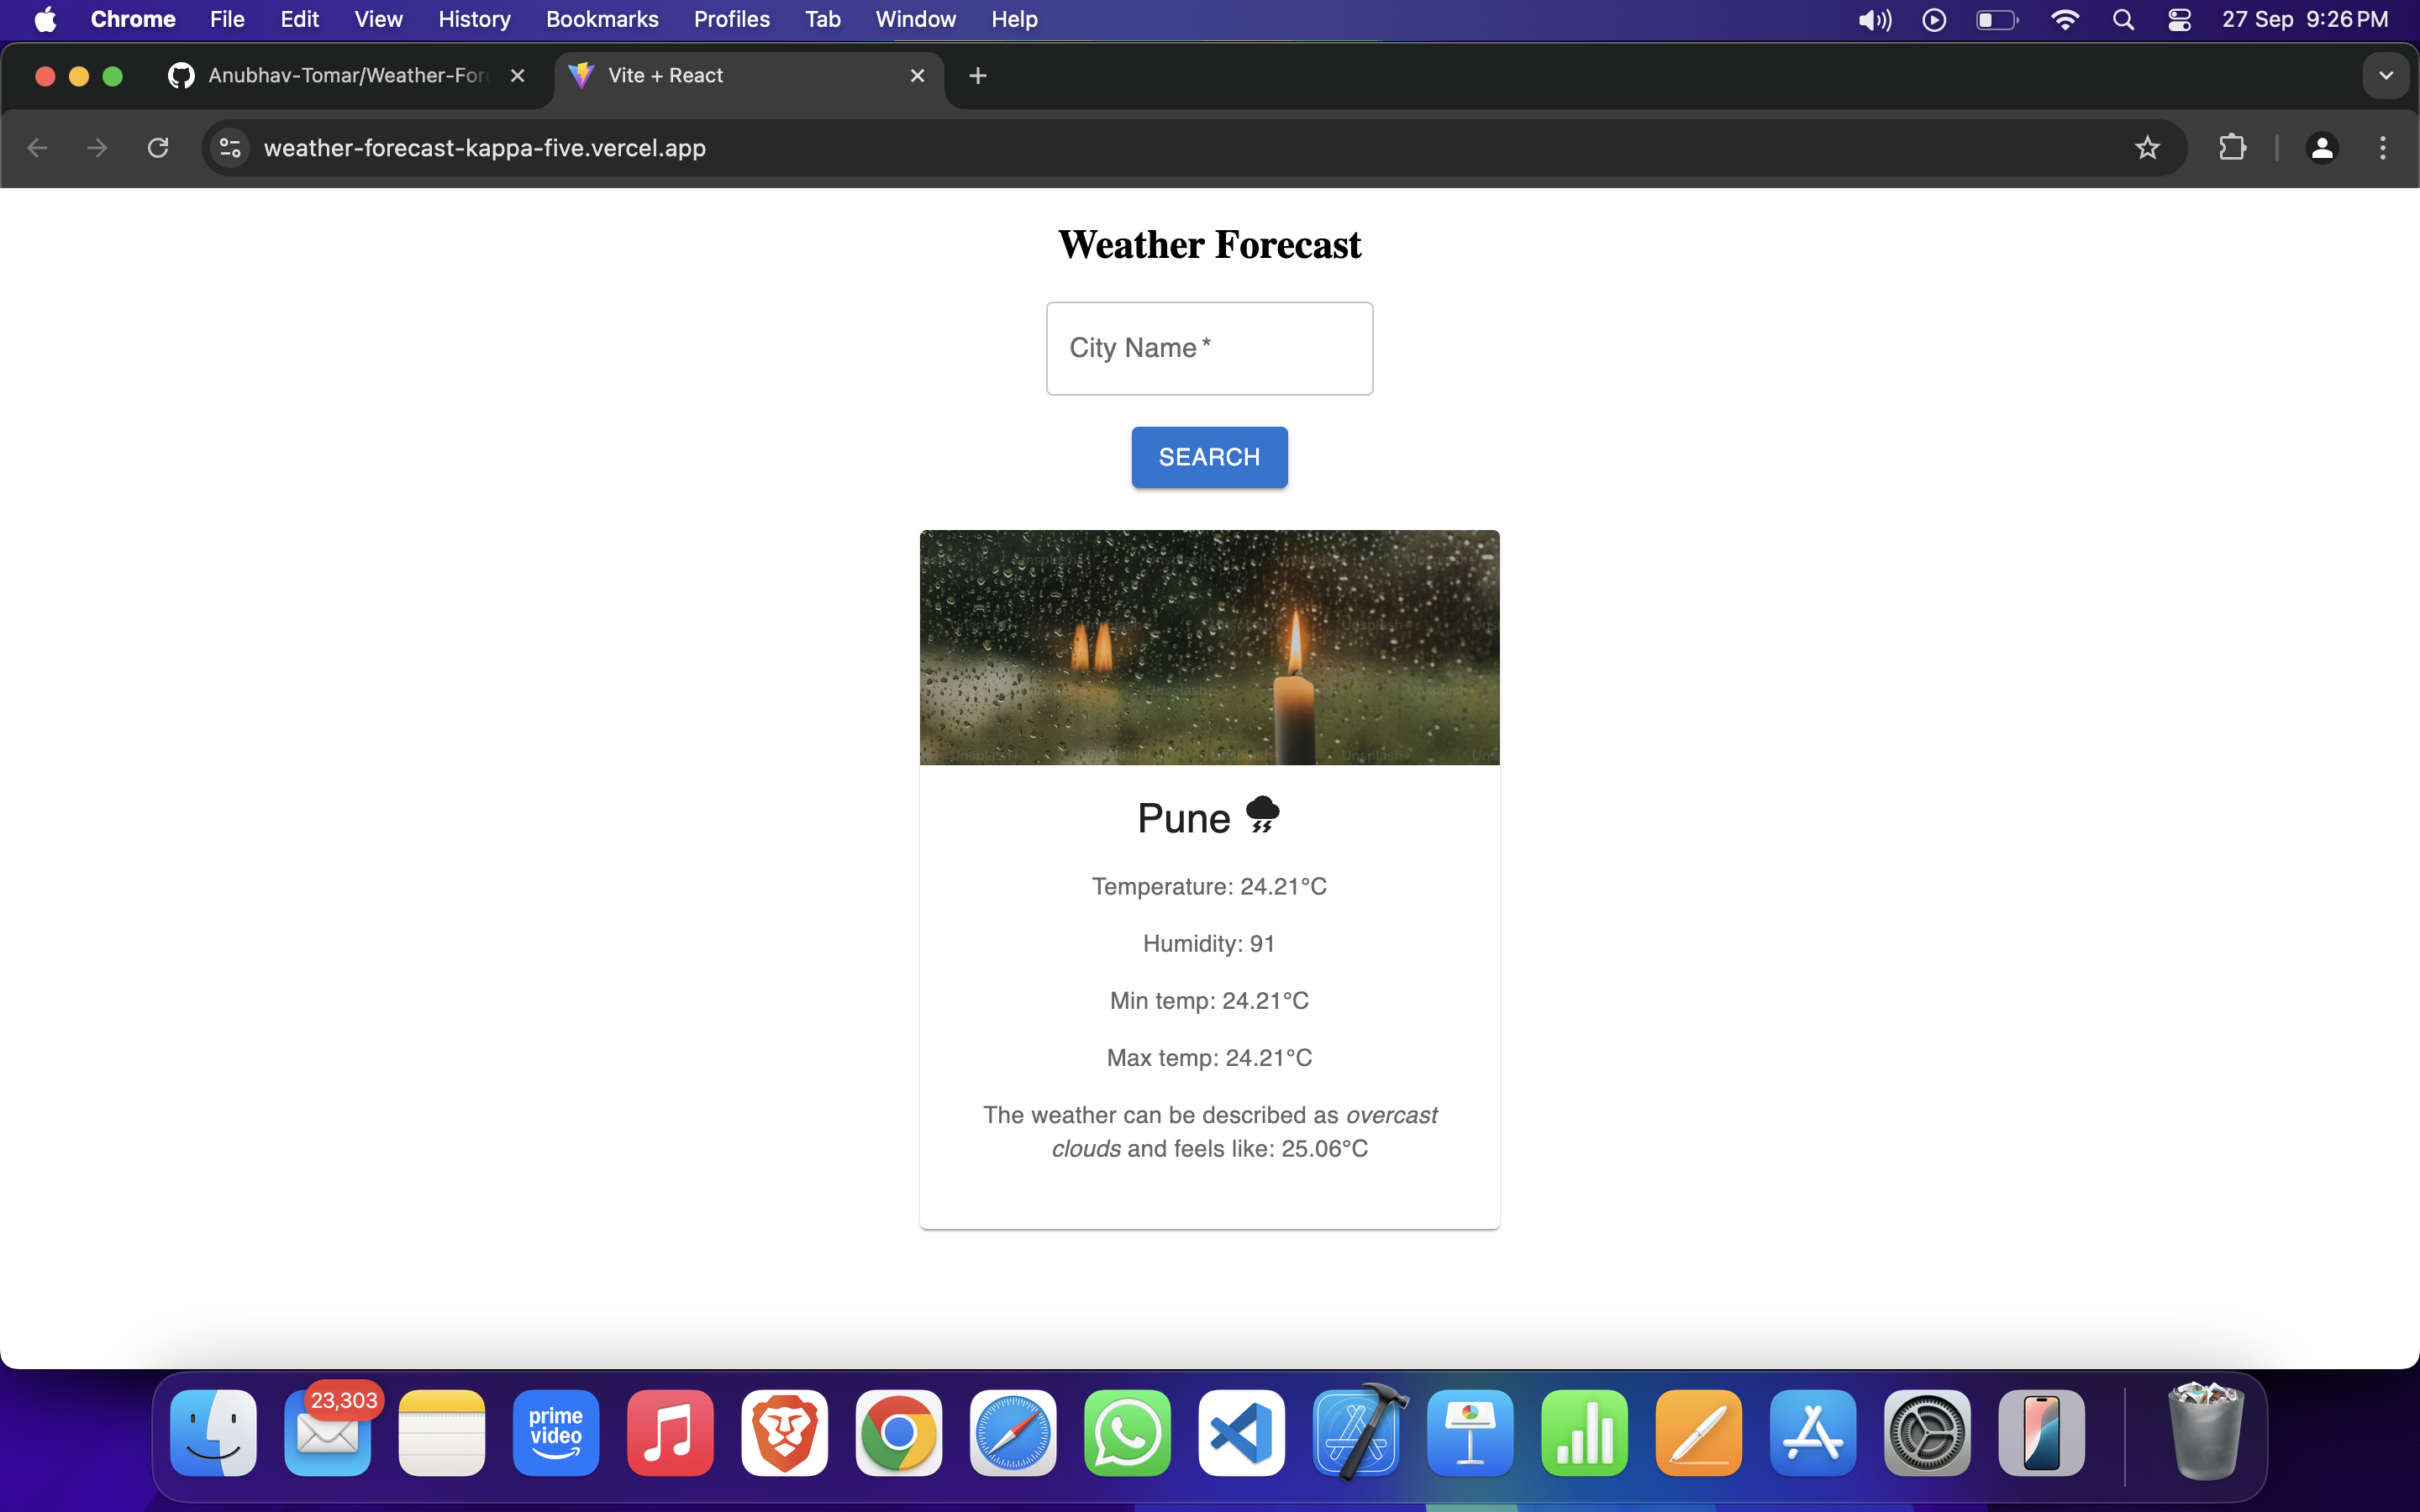Image resolution: width=2420 pixels, height=1512 pixels.
Task: Open Chrome's three-dot menu
Action: [2382, 148]
